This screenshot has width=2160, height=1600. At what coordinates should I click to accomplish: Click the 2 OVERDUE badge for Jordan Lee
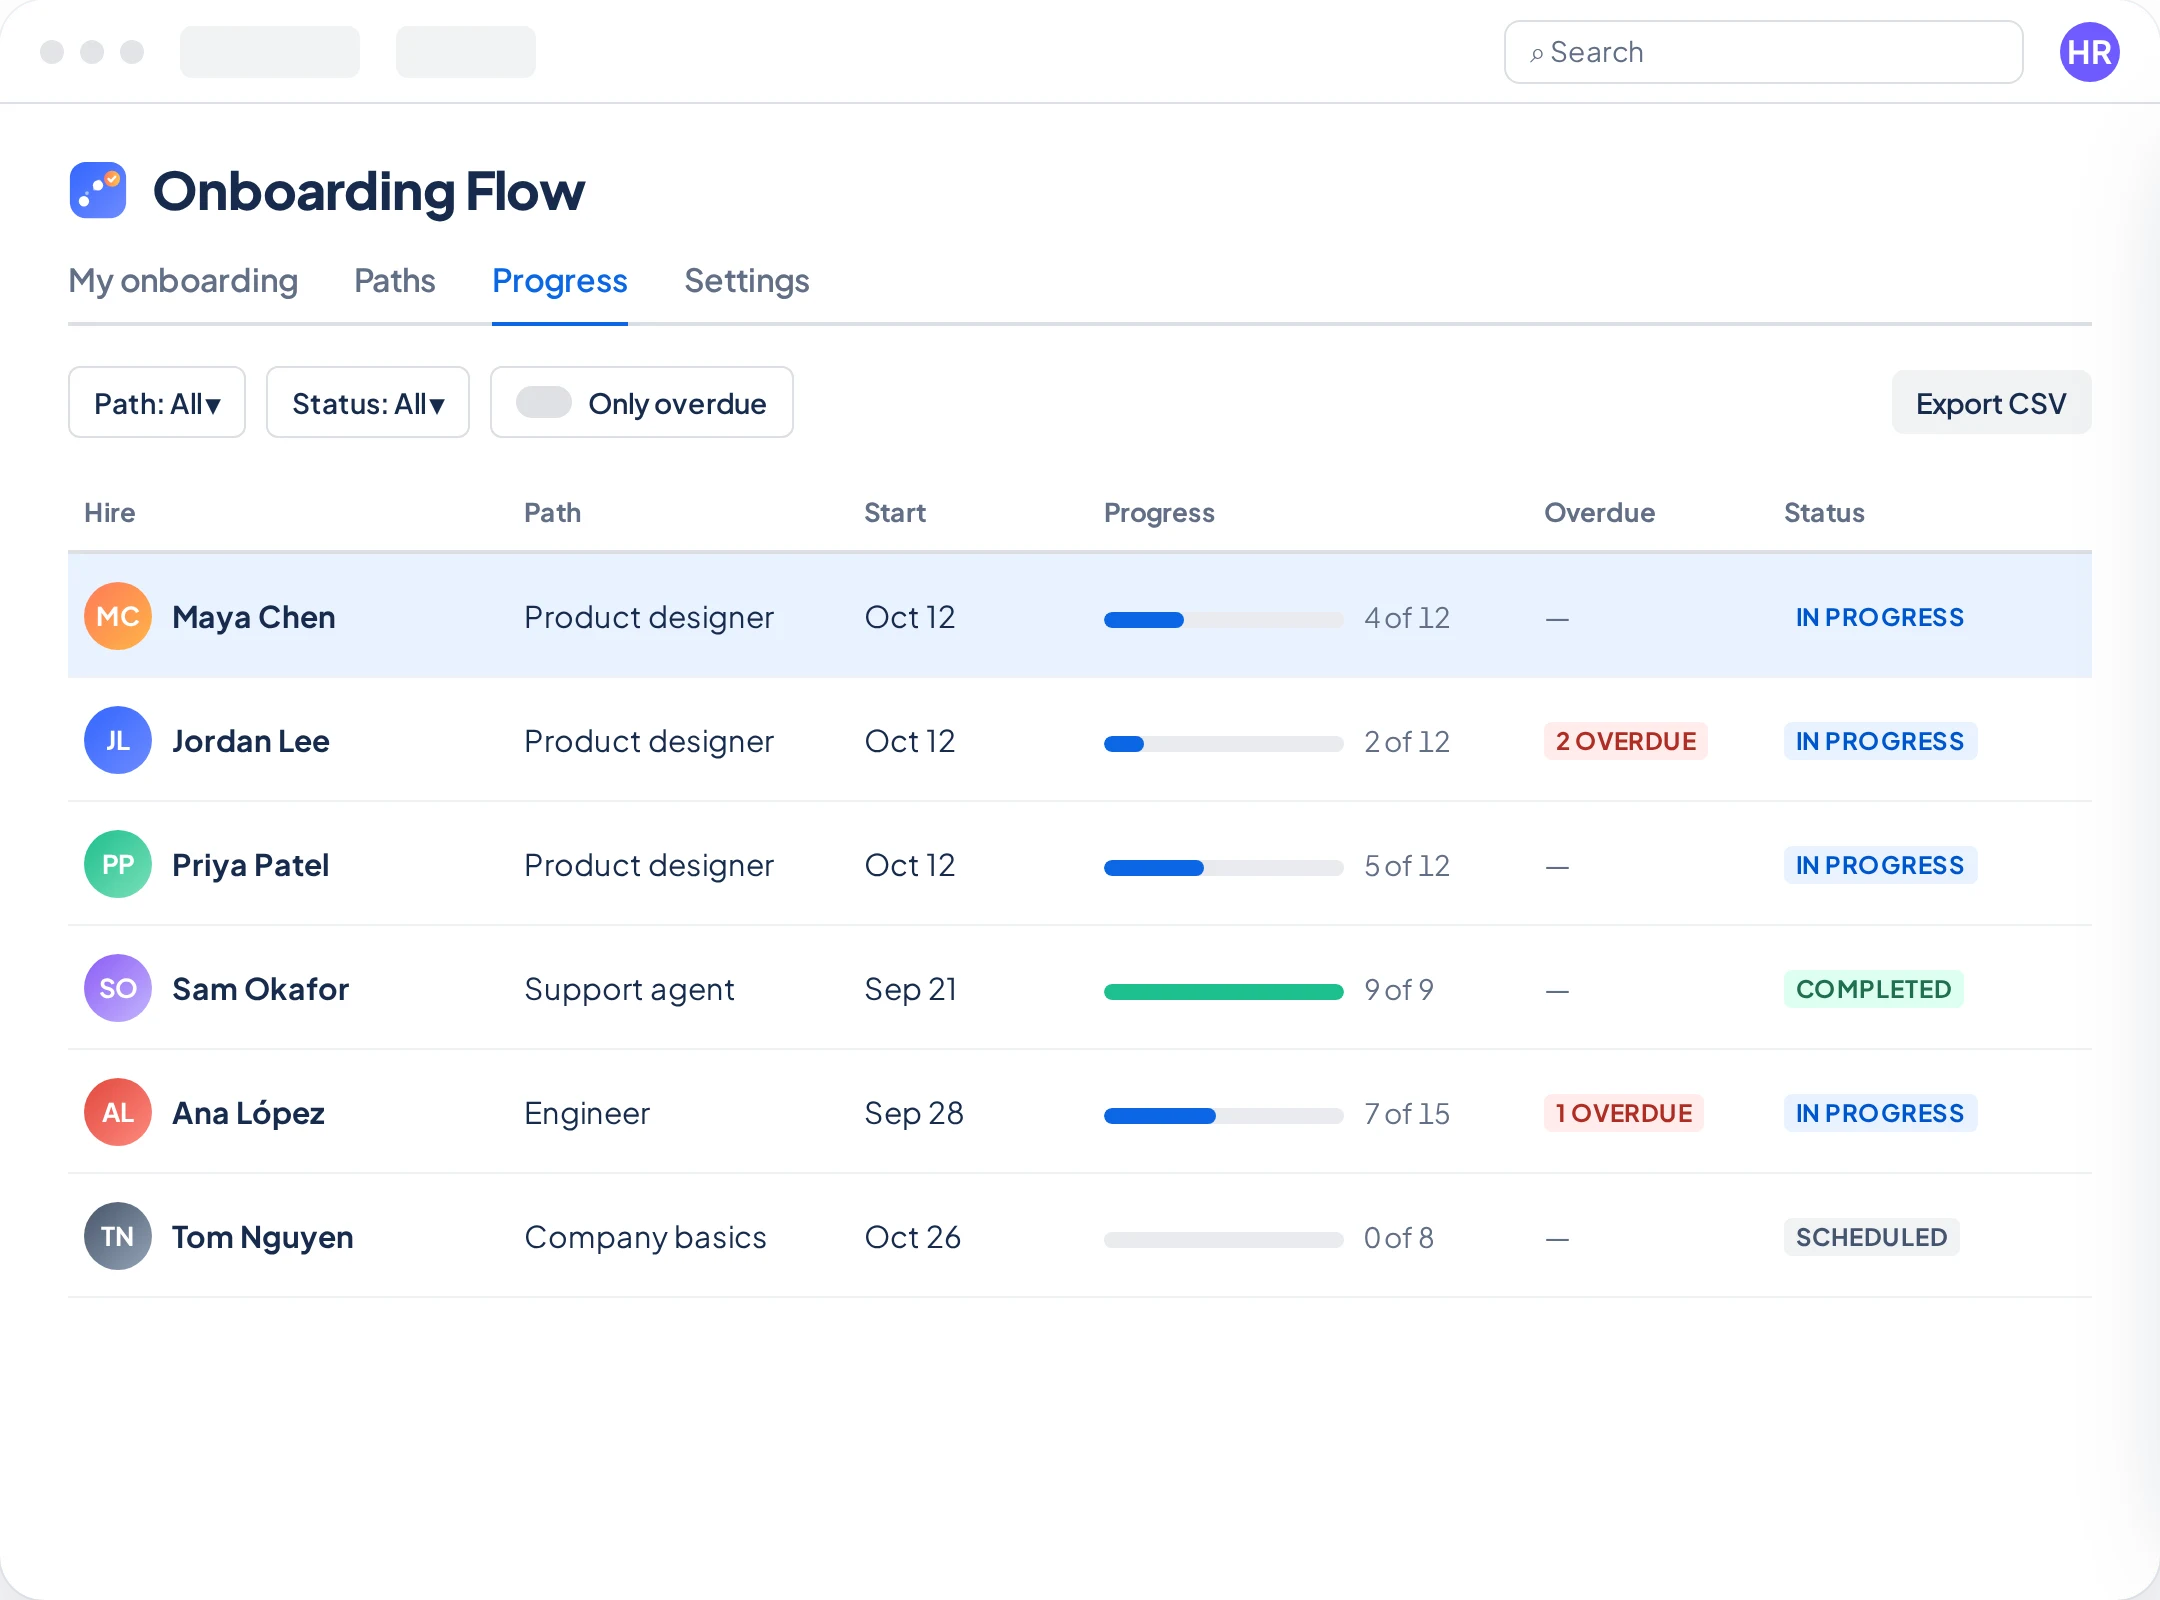(1626, 741)
